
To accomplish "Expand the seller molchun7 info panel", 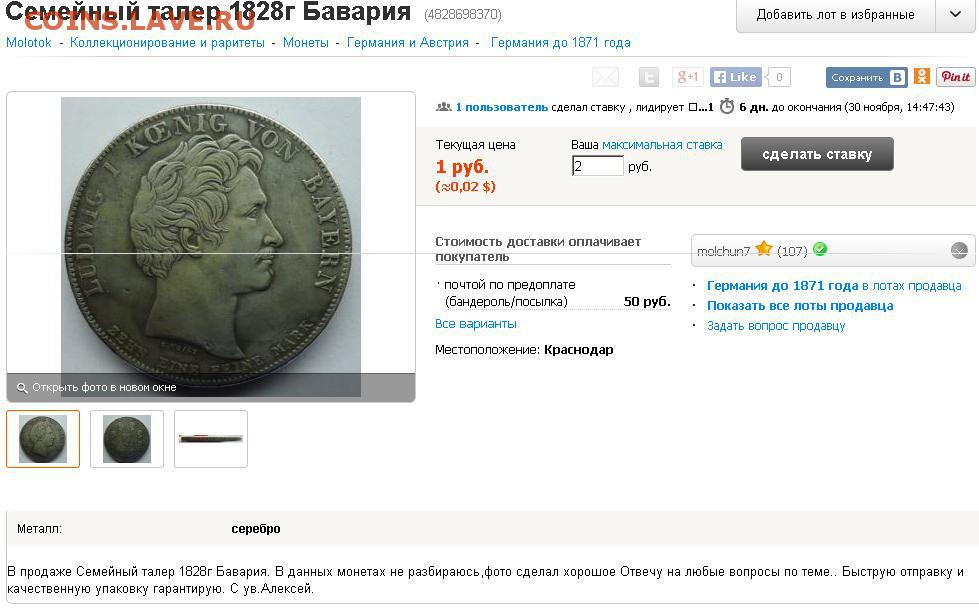I will (959, 251).
